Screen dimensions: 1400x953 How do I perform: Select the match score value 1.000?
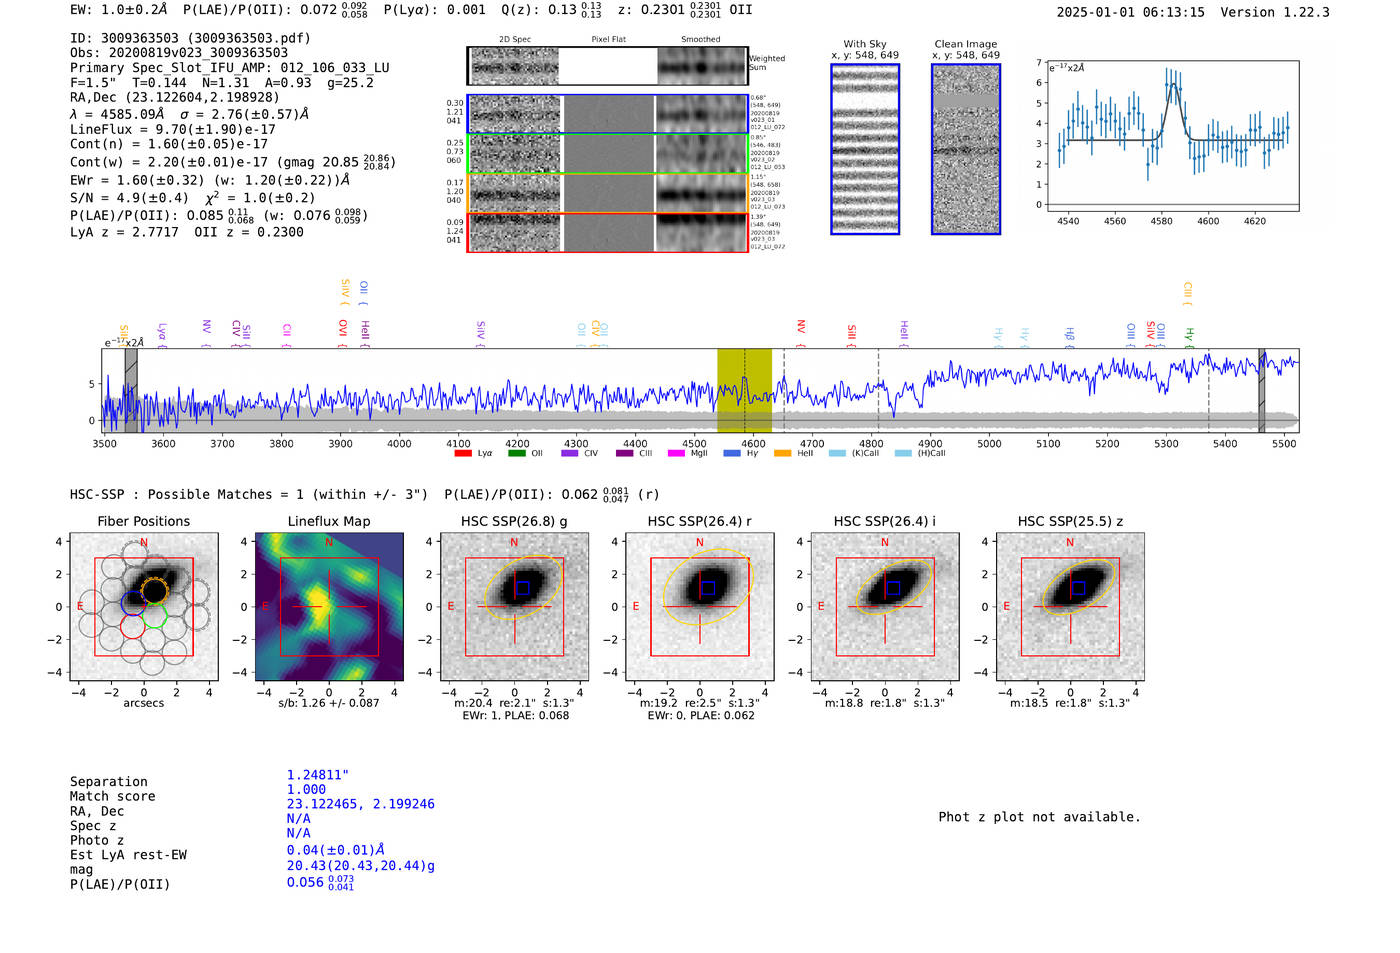[307, 789]
